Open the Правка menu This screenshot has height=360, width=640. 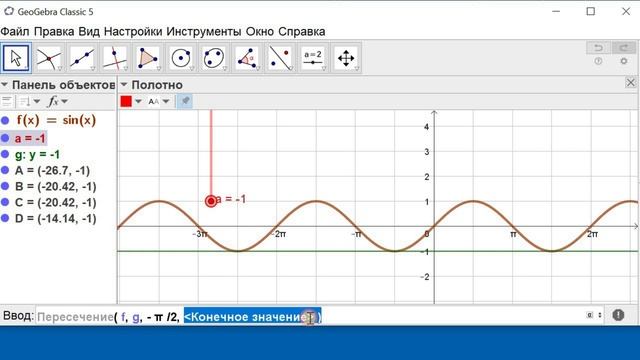click(x=54, y=31)
